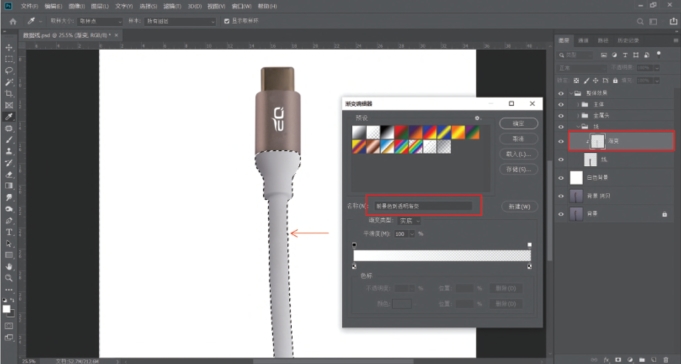Select the Magic Wand tool

tap(9, 82)
